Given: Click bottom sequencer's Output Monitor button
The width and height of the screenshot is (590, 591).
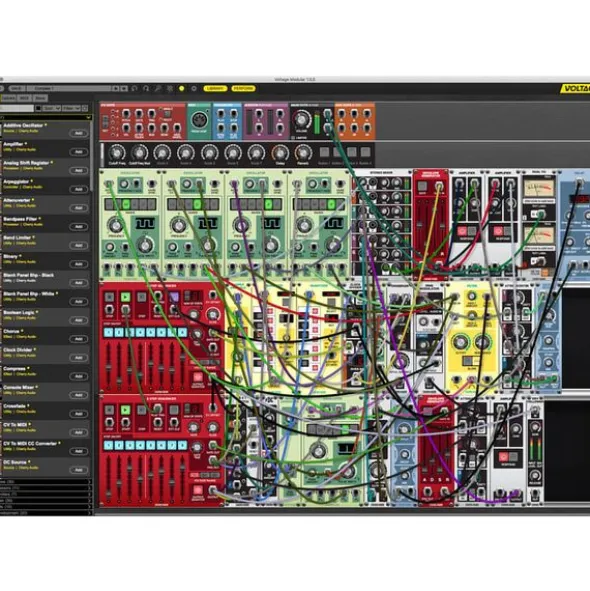Looking at the screenshot, I should 198,490.
